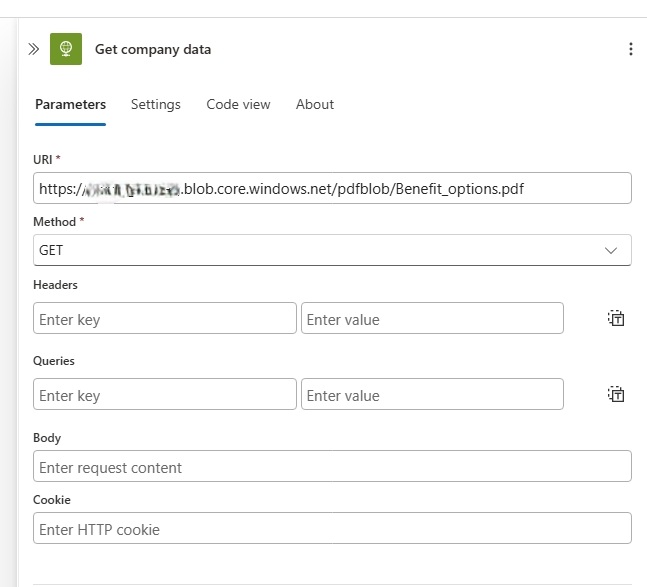
Task: Focus the Headers Enter value field
Action: pos(432,318)
